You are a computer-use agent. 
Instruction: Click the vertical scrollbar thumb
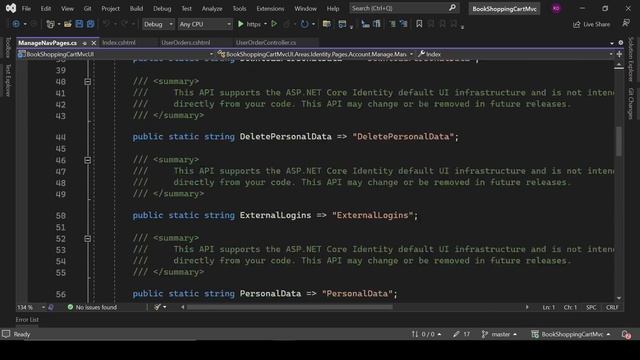click(619, 141)
